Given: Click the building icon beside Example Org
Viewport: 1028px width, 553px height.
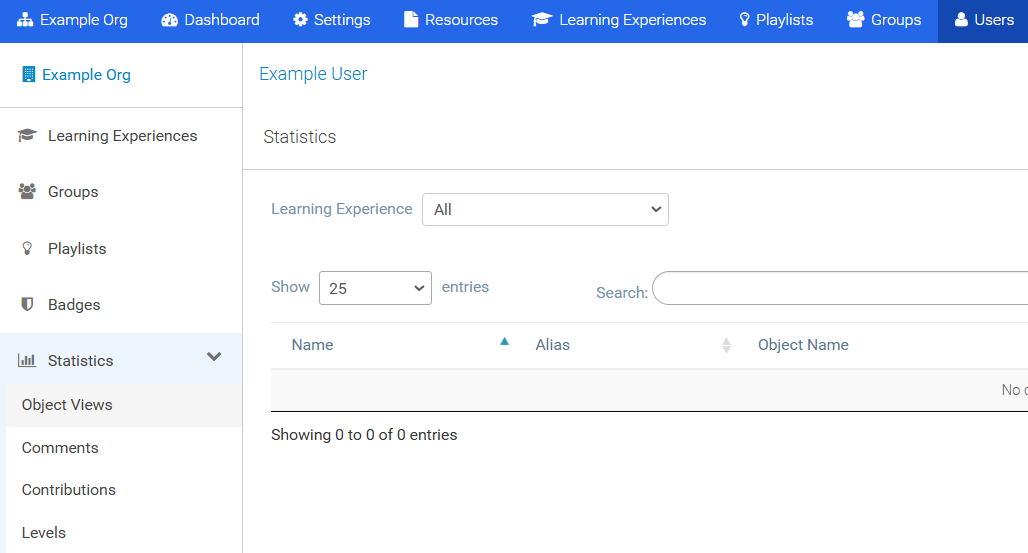Looking at the screenshot, I should point(28,75).
